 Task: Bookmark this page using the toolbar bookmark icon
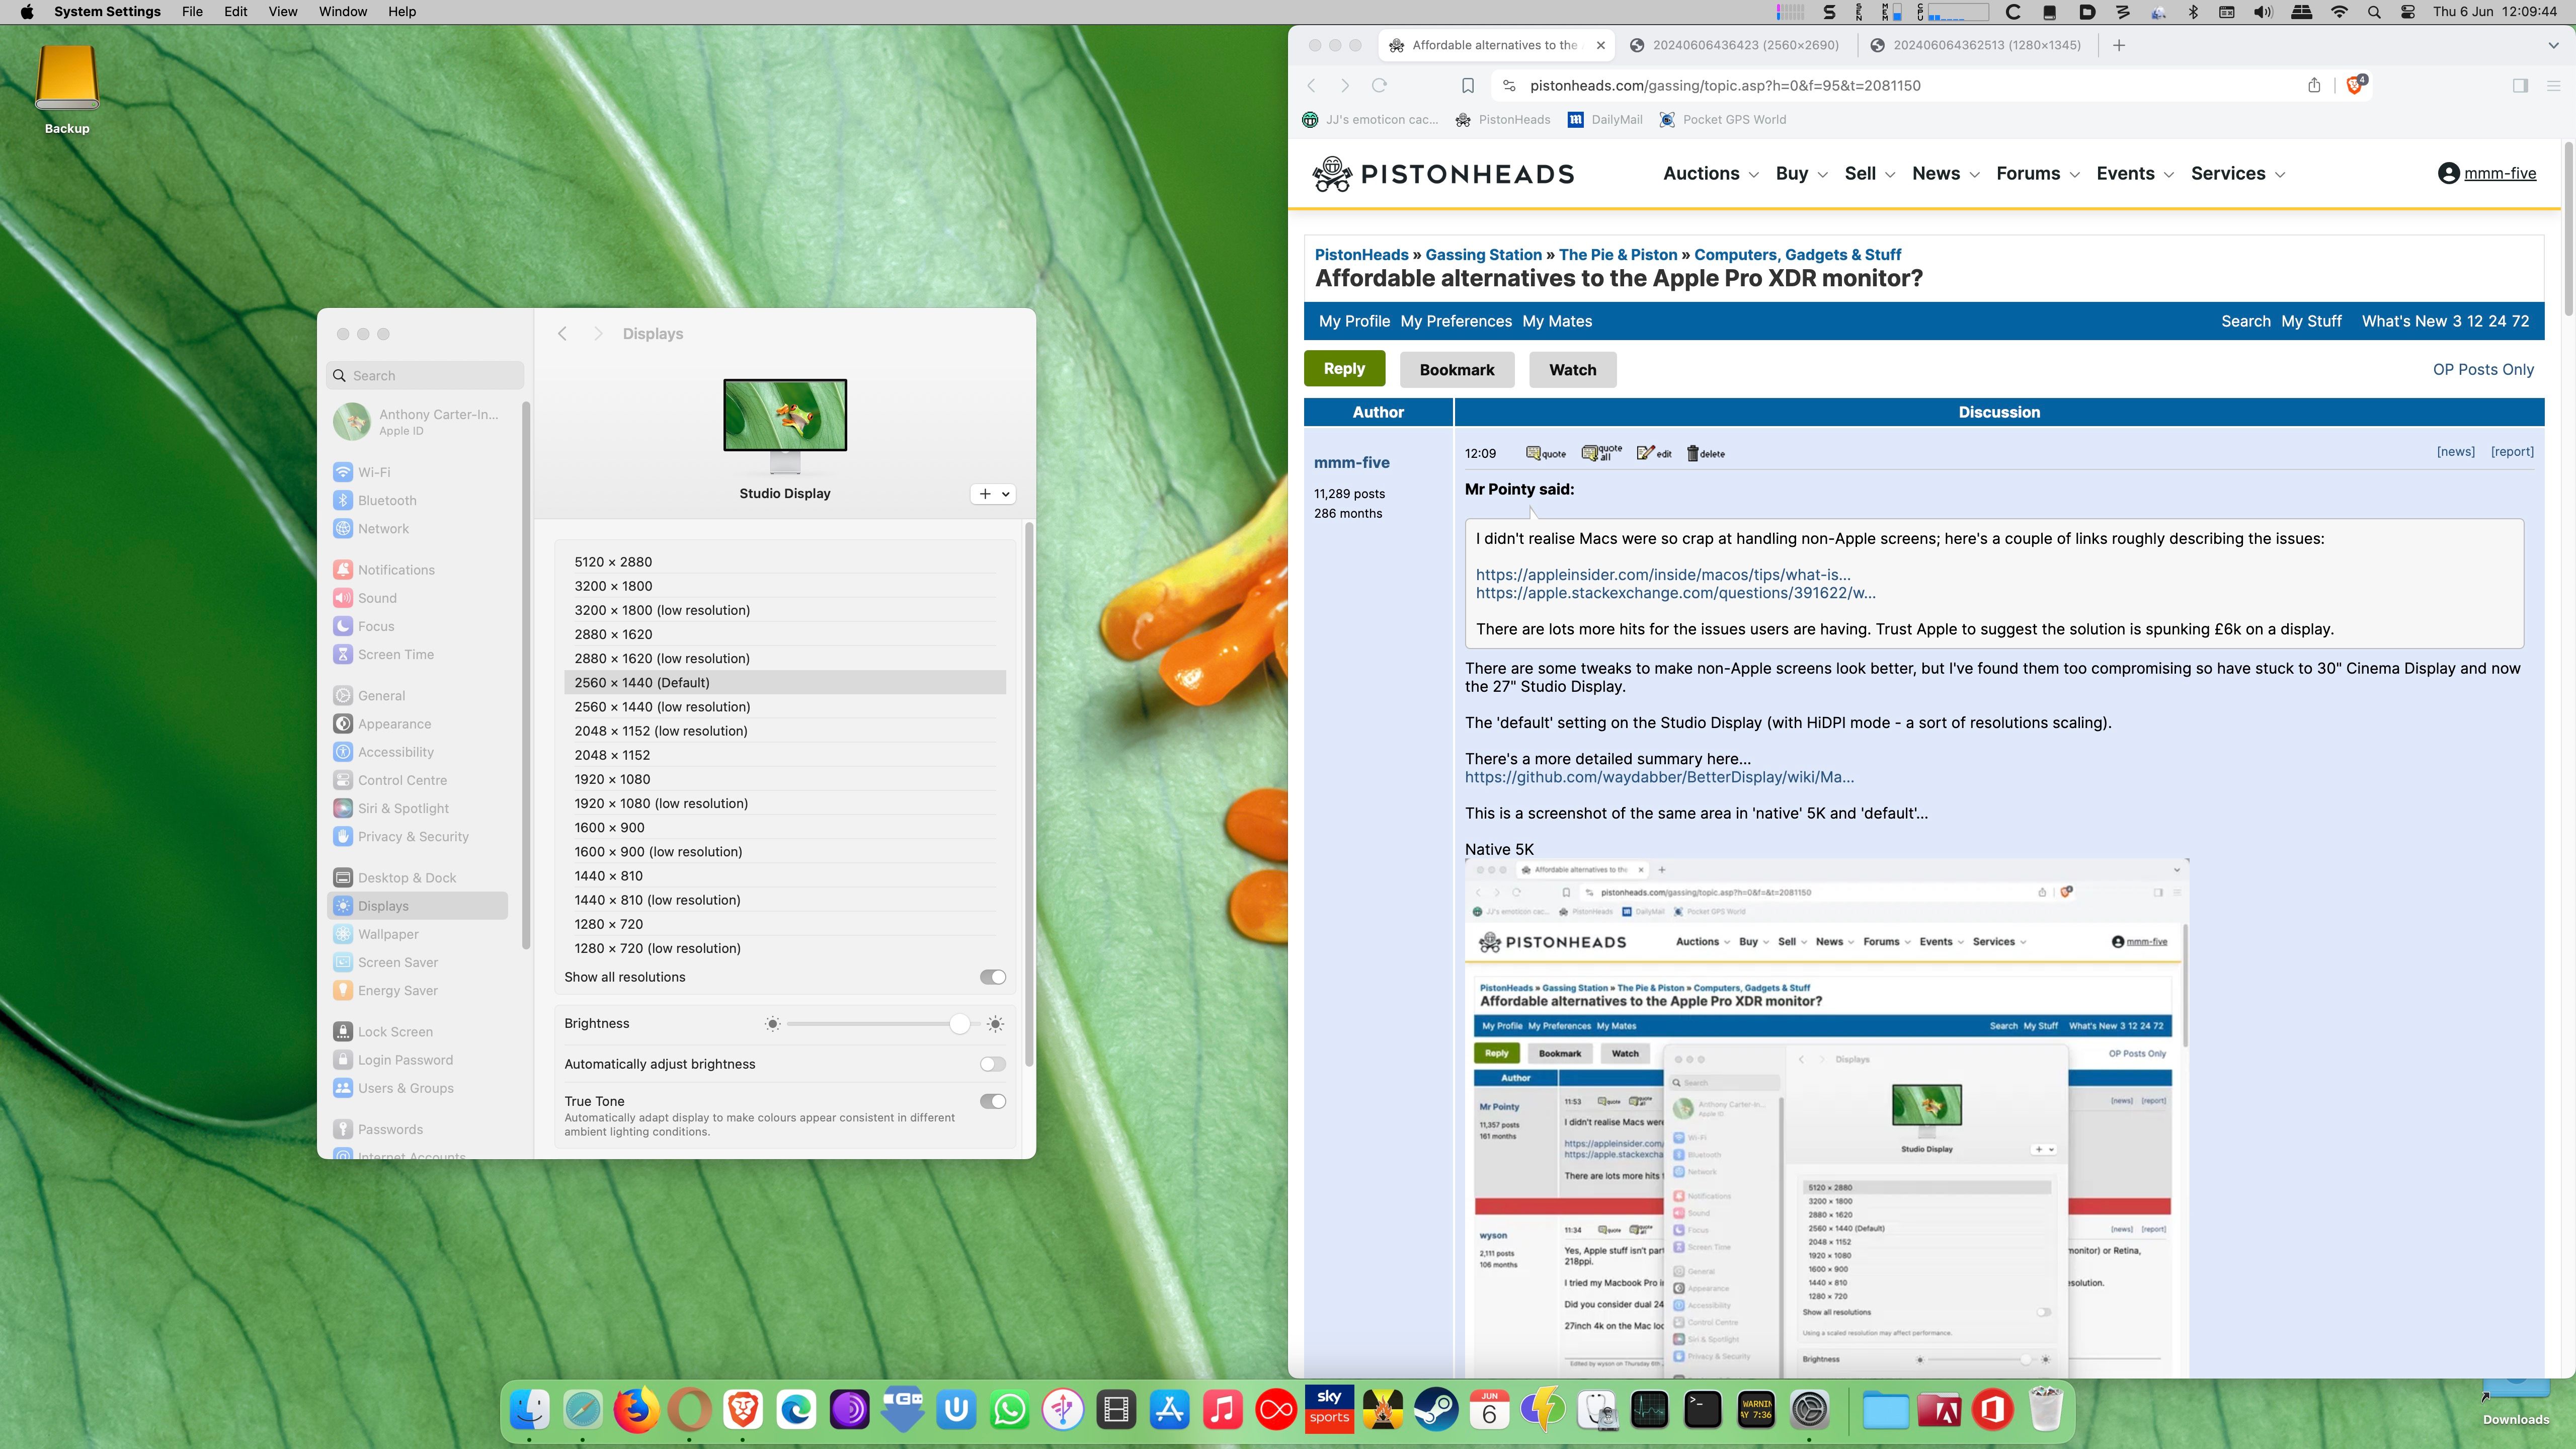1467,85
